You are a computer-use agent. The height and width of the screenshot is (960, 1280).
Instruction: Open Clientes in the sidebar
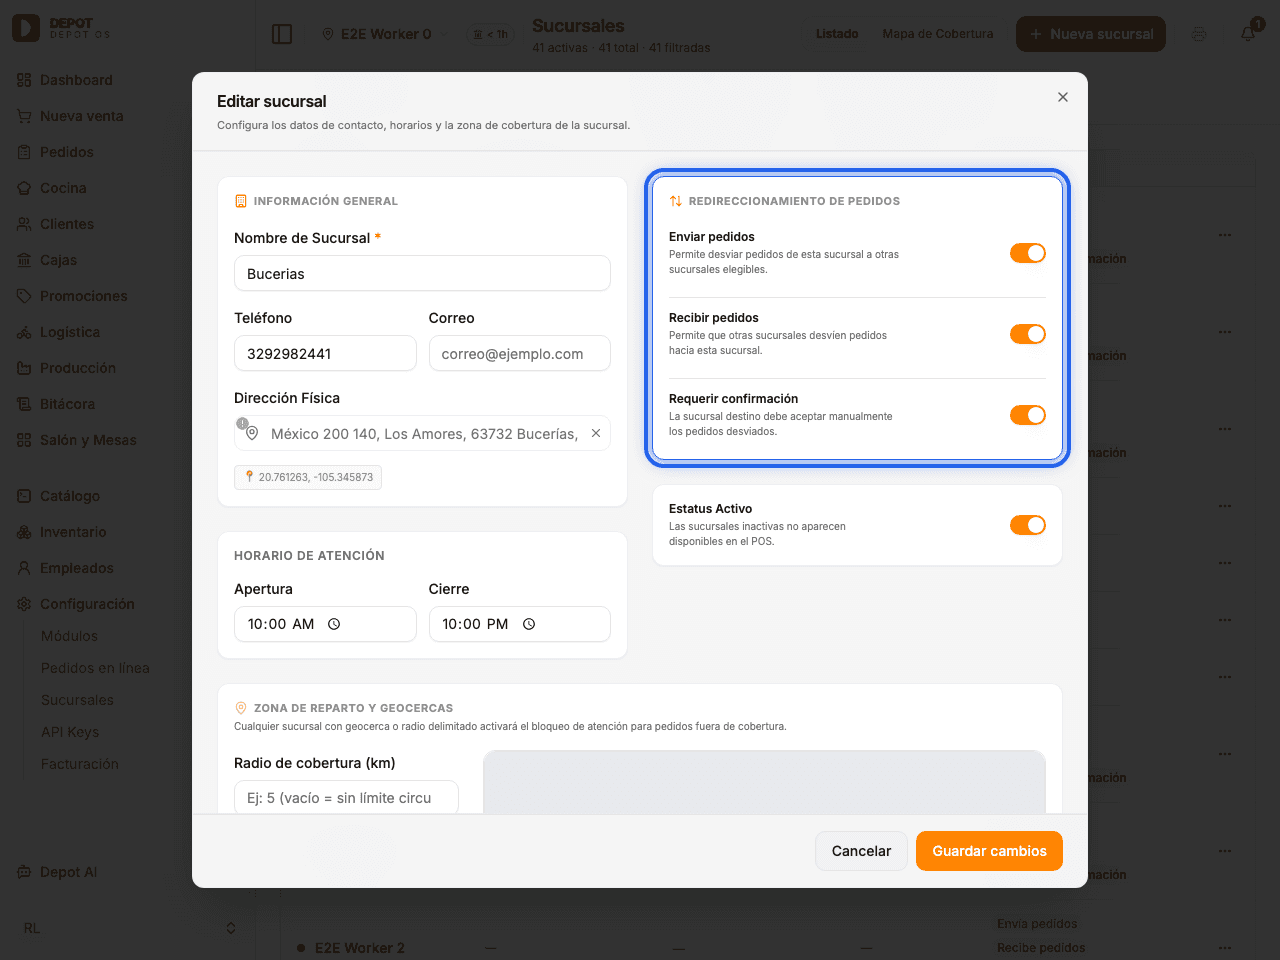(x=67, y=224)
